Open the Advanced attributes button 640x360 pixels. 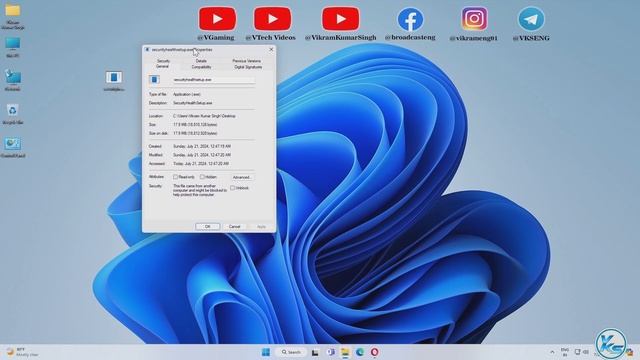tap(242, 178)
